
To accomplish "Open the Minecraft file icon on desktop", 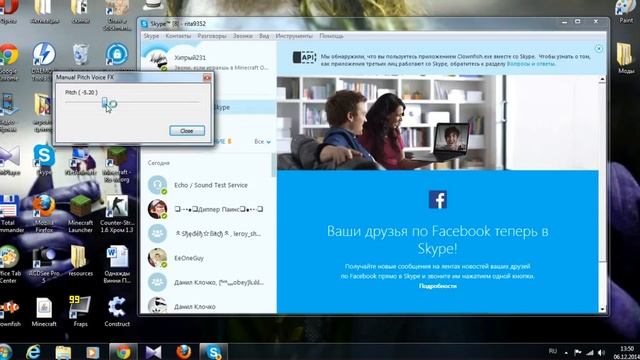I will [x=44, y=311].
